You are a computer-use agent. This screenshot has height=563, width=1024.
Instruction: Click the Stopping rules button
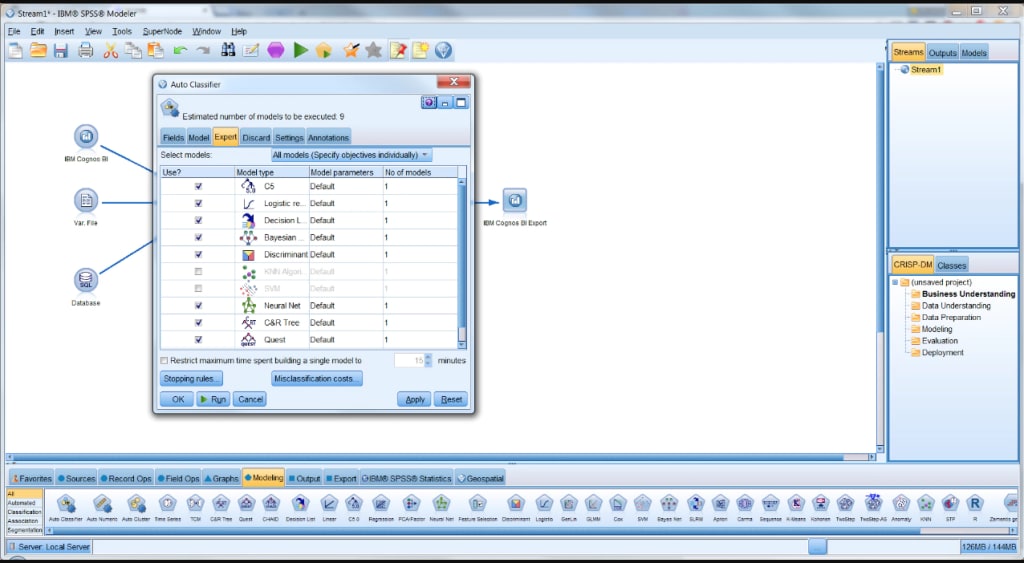tap(191, 378)
